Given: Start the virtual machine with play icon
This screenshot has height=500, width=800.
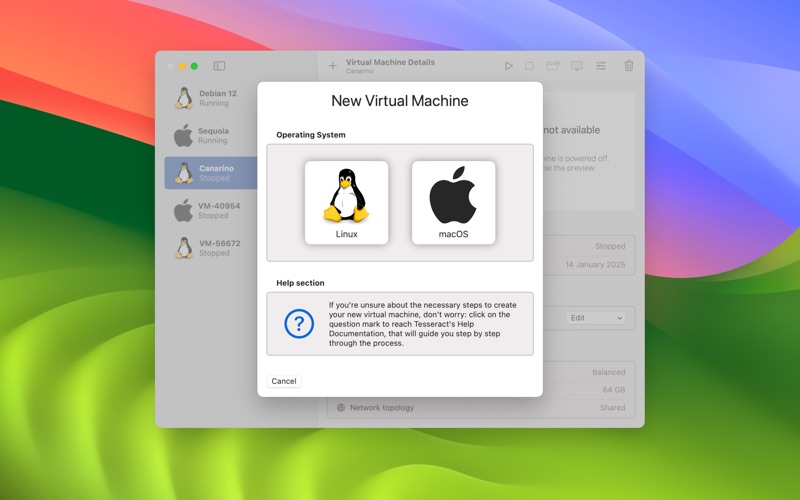Looking at the screenshot, I should (x=508, y=66).
